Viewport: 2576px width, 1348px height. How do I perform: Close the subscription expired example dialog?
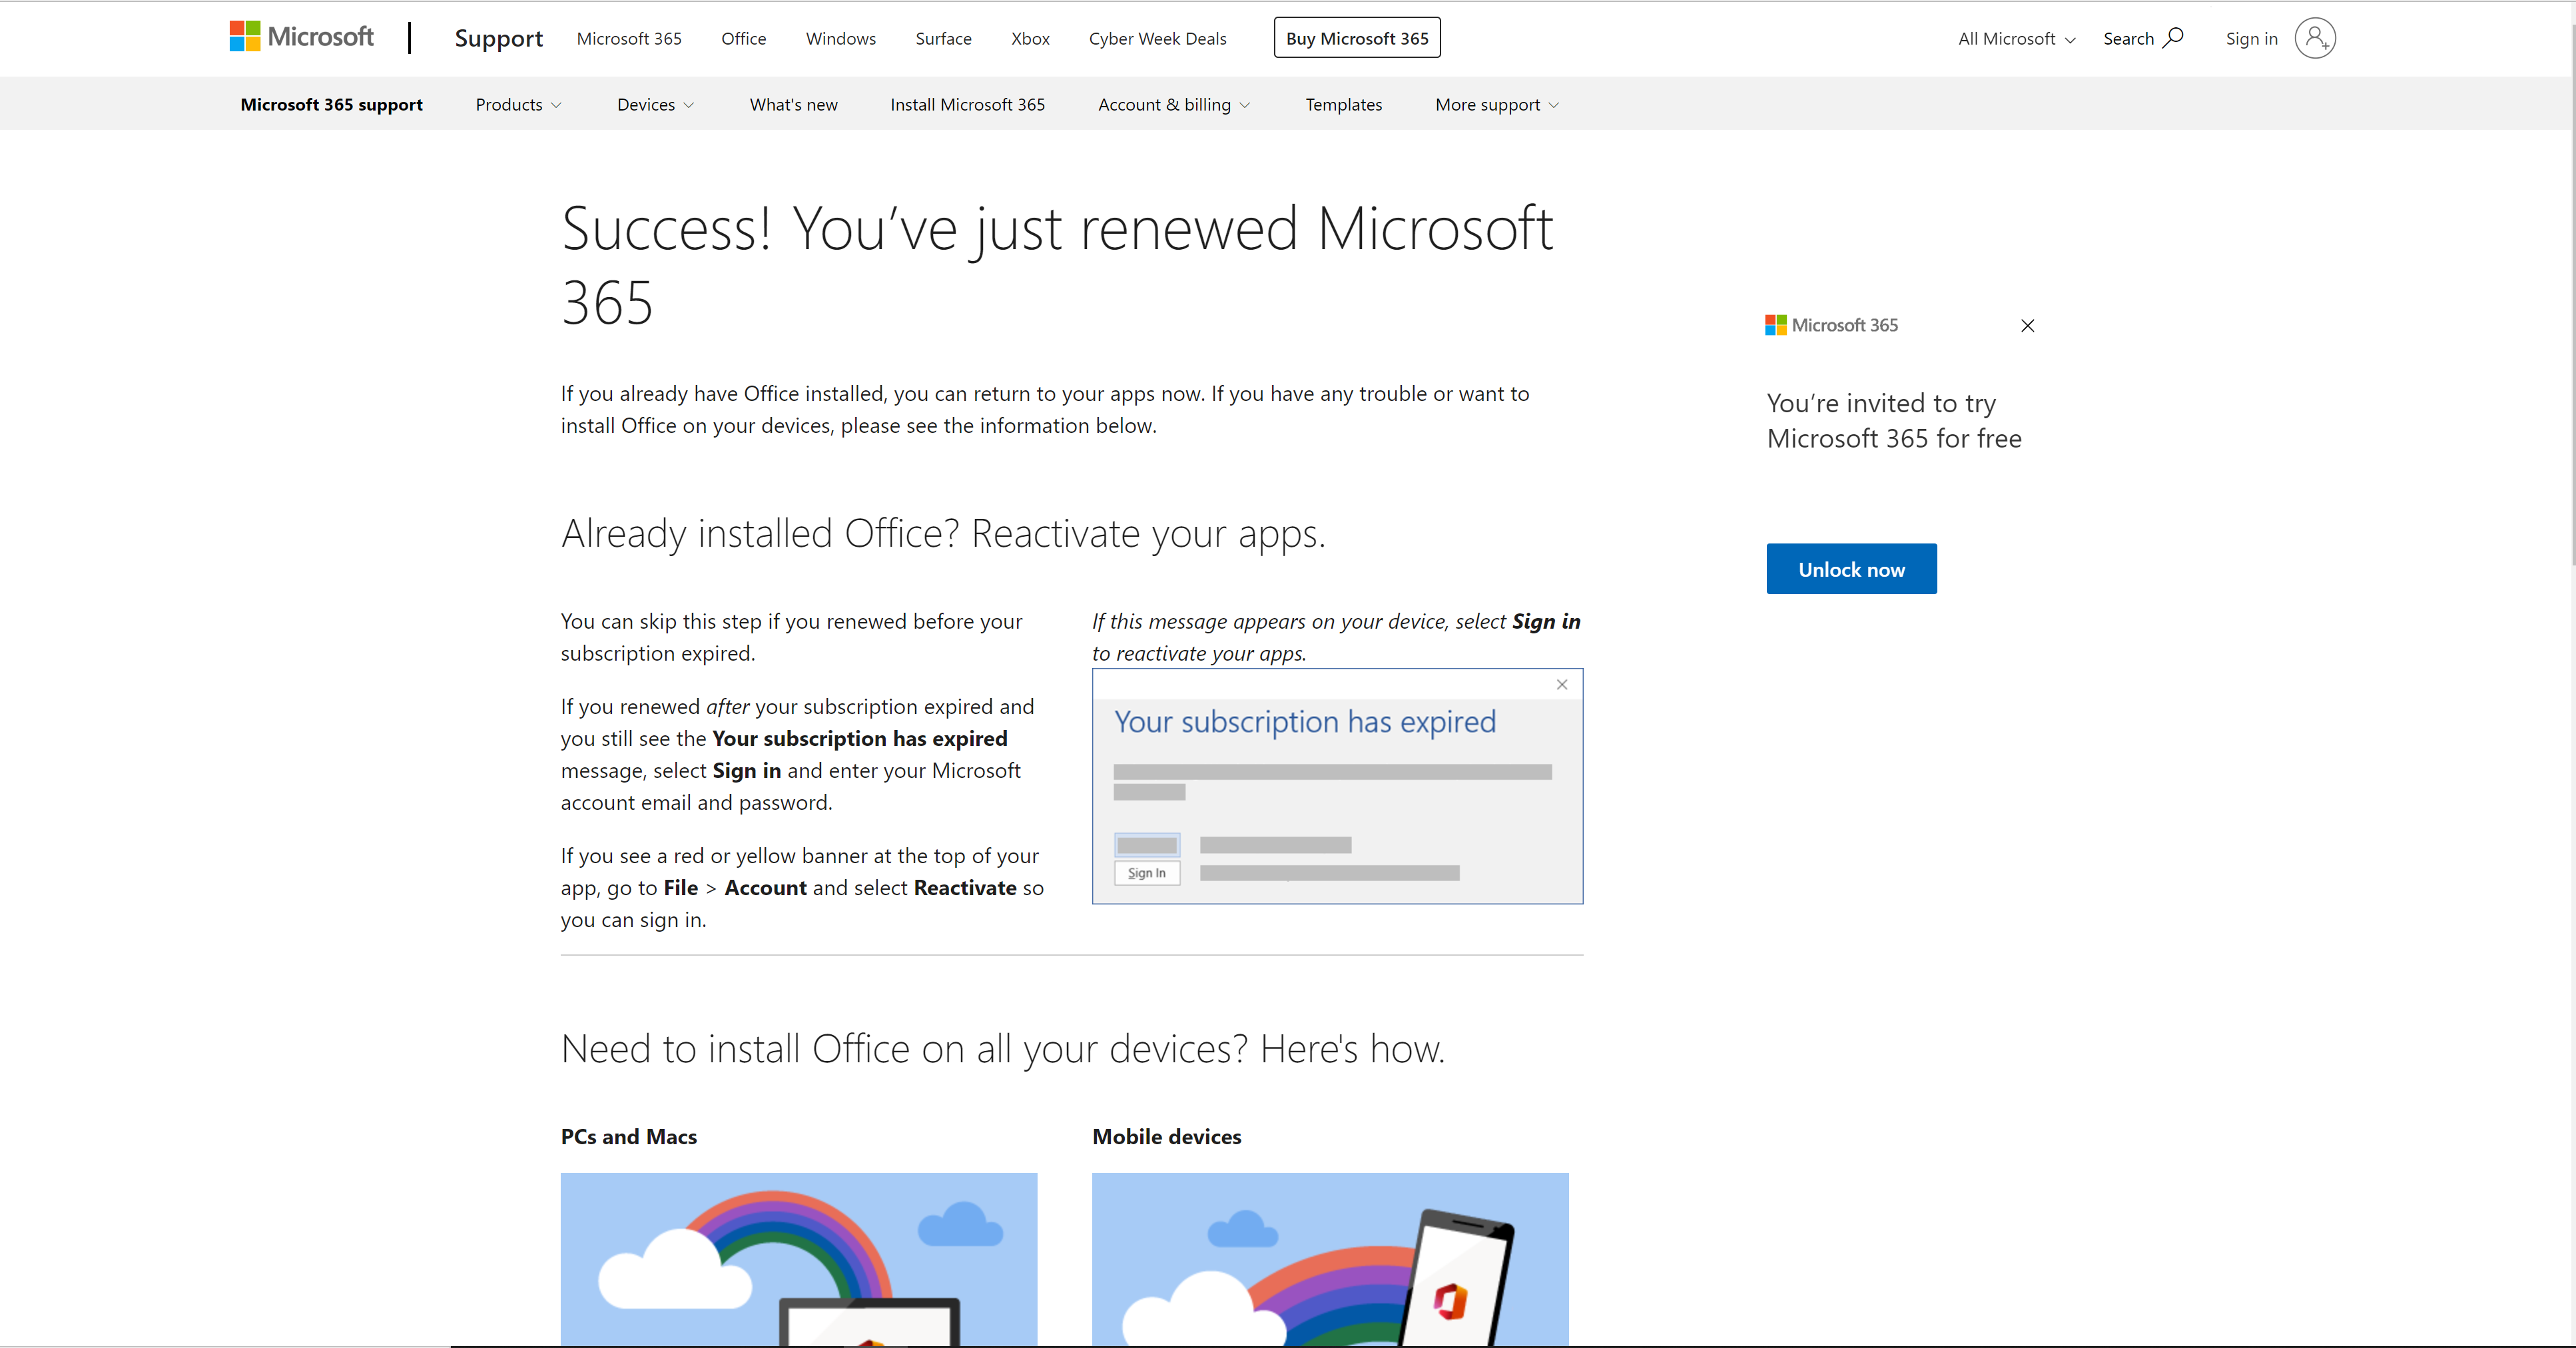[1561, 684]
